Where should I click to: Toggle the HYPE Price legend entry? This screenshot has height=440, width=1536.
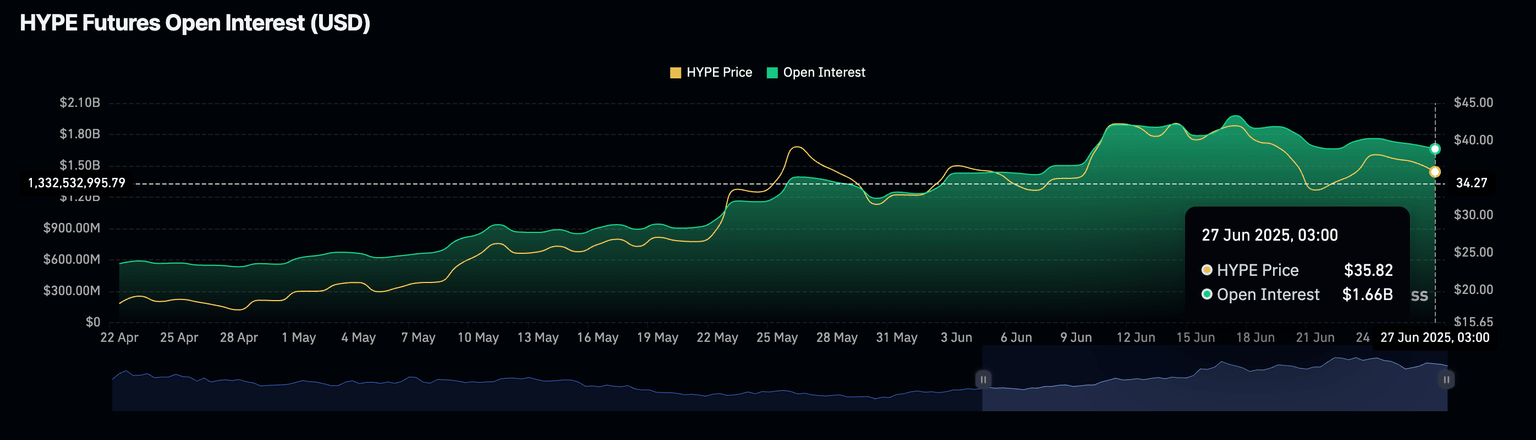point(719,73)
